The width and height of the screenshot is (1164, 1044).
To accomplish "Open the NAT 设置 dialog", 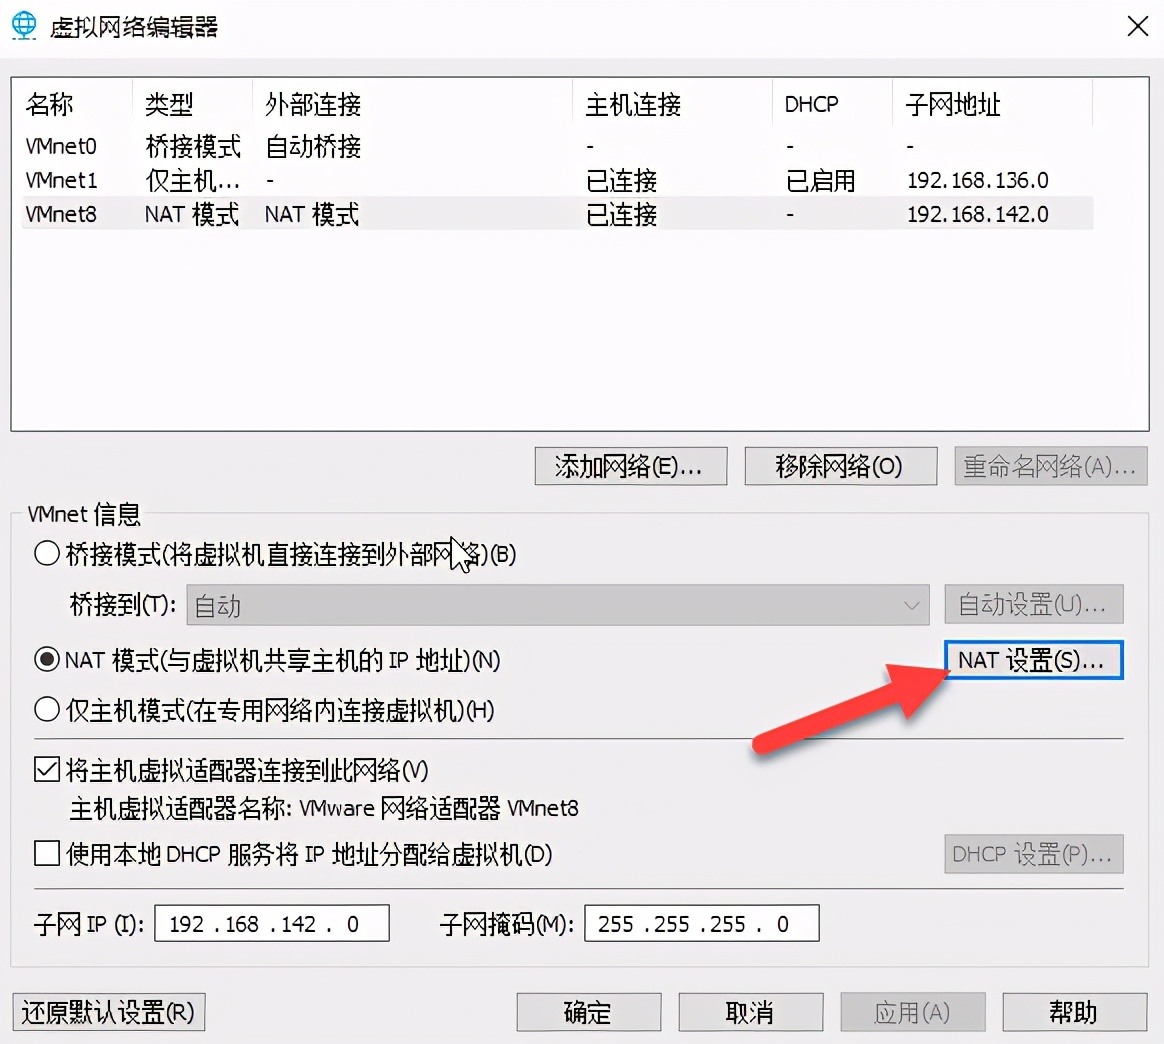I will (x=1033, y=660).
